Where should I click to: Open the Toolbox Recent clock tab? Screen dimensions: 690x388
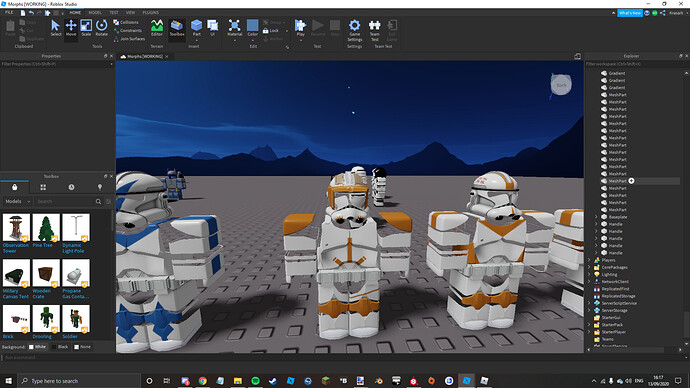tap(71, 187)
